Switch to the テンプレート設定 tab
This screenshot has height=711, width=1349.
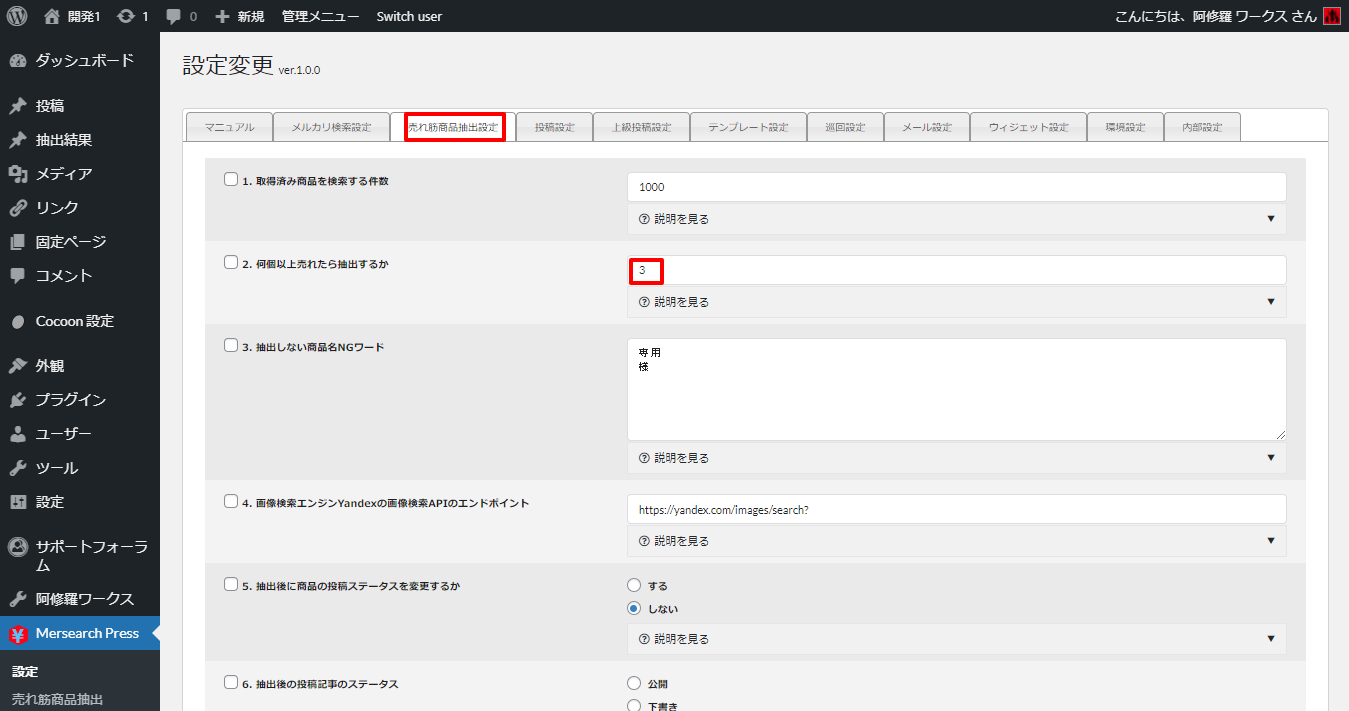click(x=748, y=128)
